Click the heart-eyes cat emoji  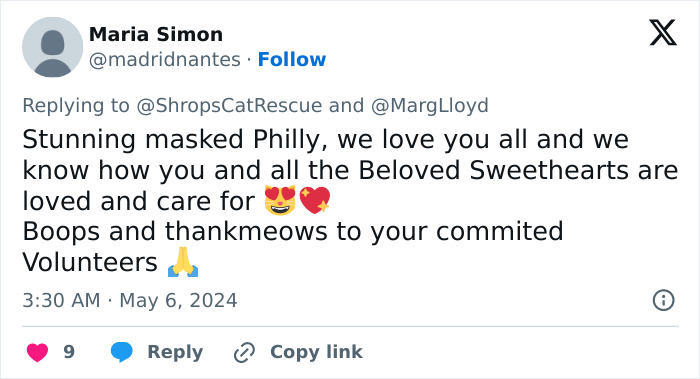tap(280, 200)
